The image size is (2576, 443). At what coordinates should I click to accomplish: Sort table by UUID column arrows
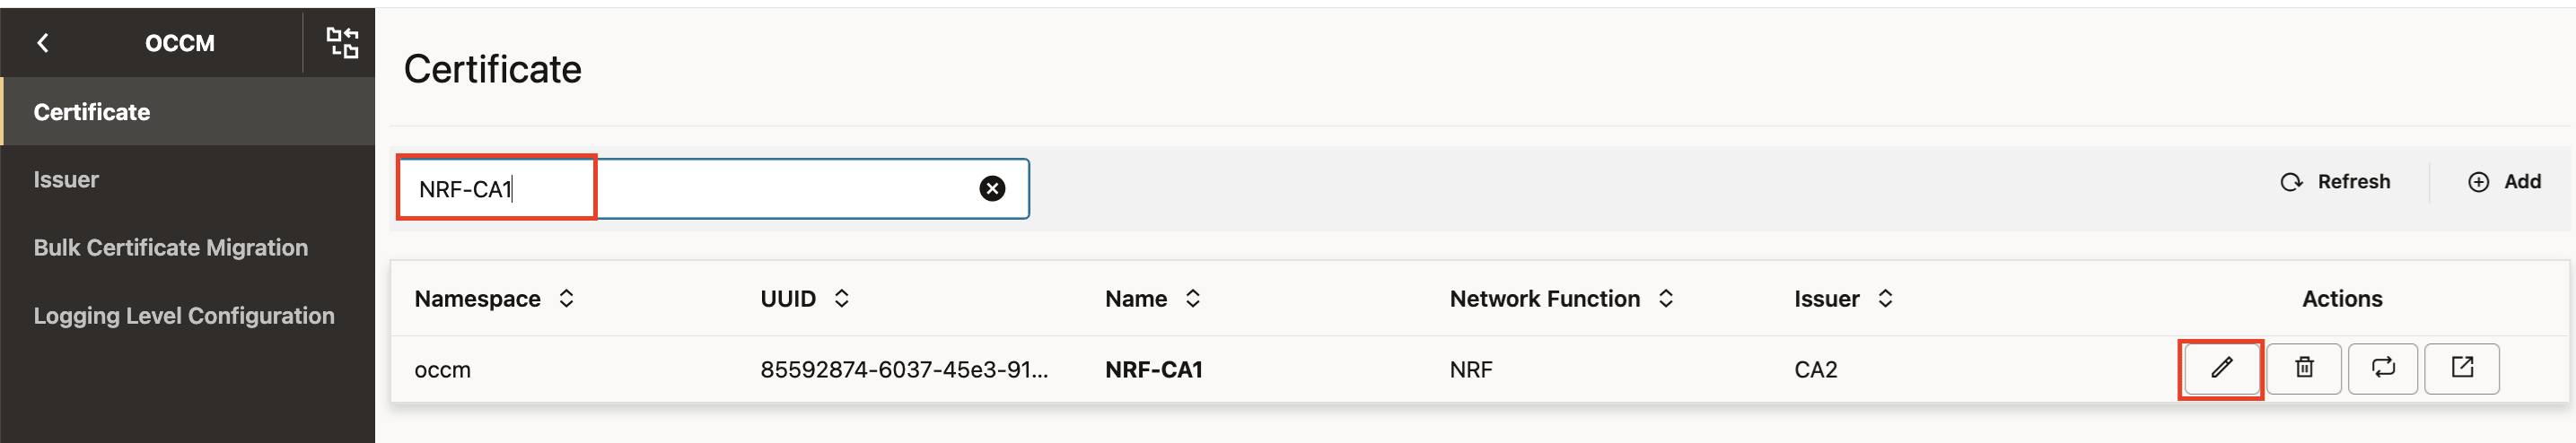pos(841,298)
